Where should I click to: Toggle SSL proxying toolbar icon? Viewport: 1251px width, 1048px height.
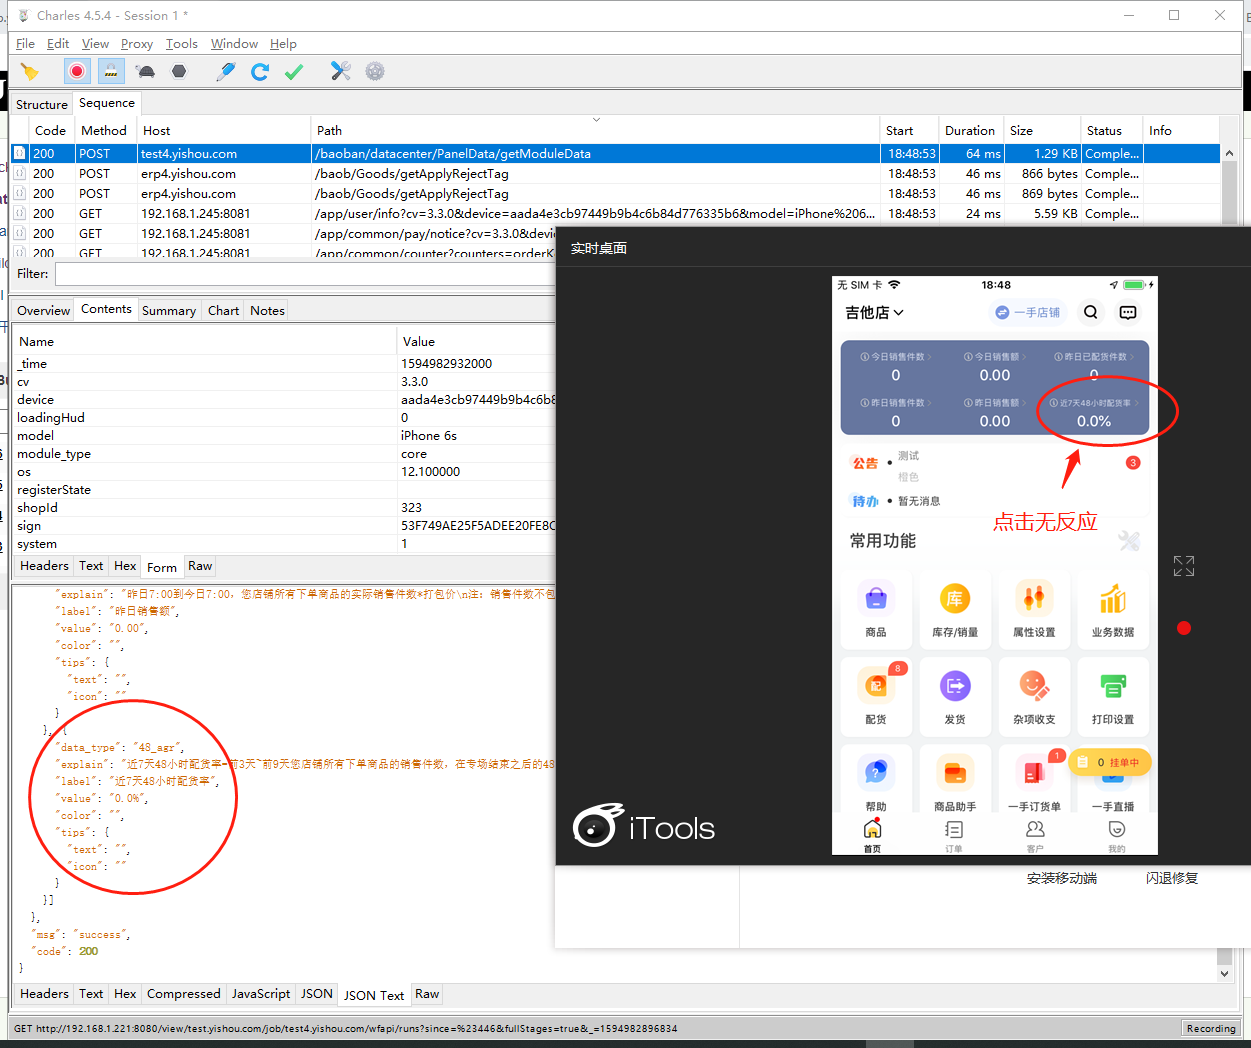(x=111, y=71)
